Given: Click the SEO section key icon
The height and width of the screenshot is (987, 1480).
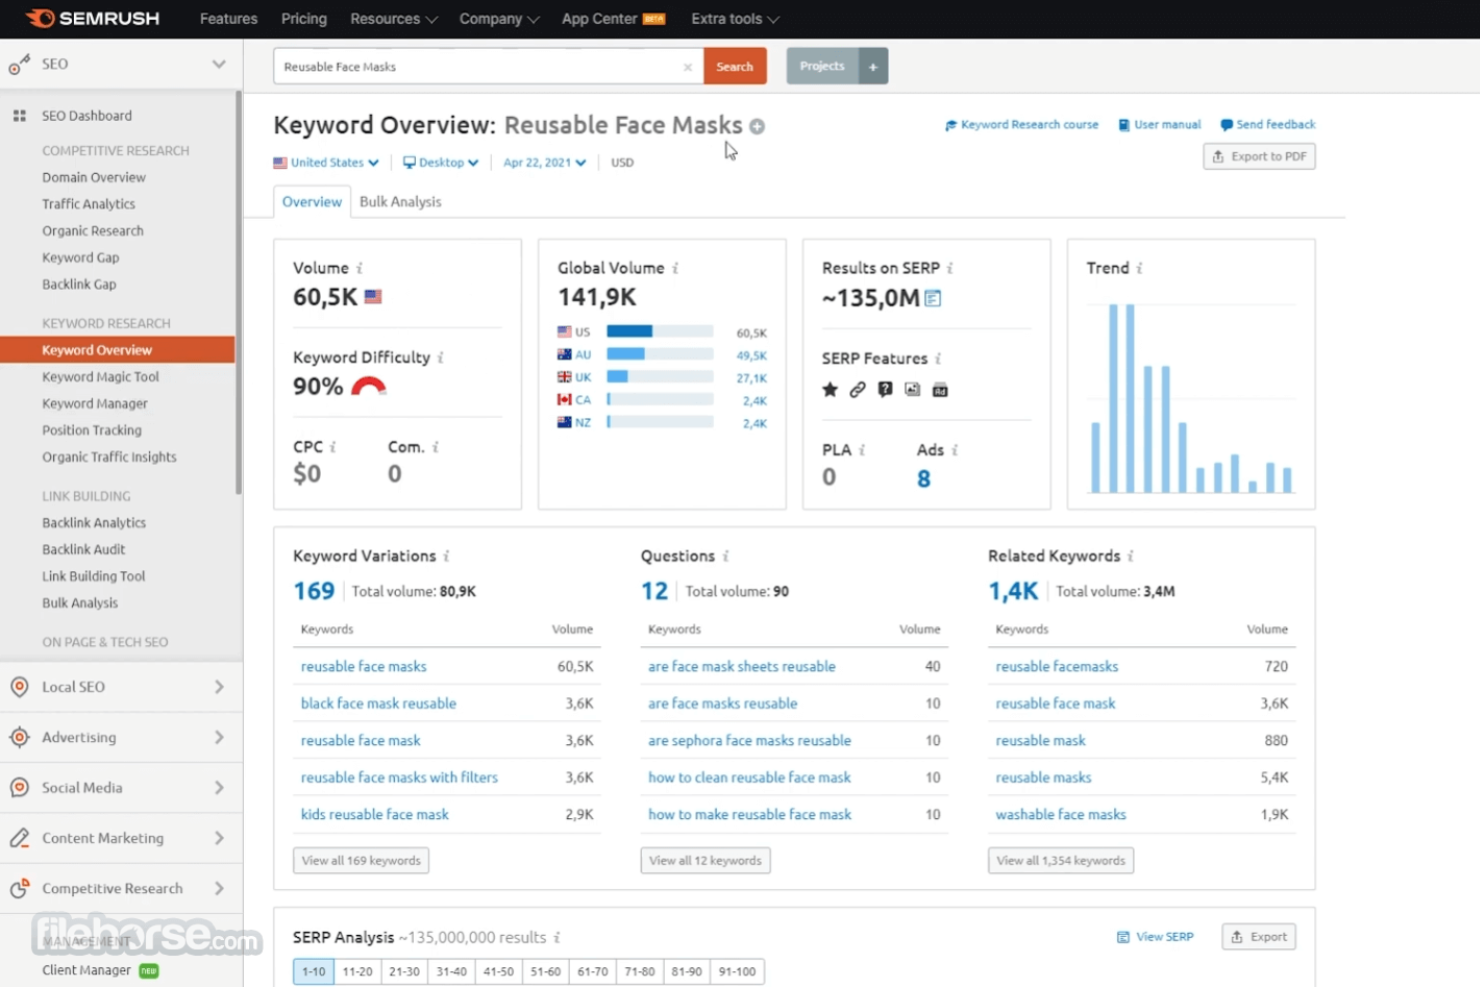Looking at the screenshot, I should click(x=19, y=65).
